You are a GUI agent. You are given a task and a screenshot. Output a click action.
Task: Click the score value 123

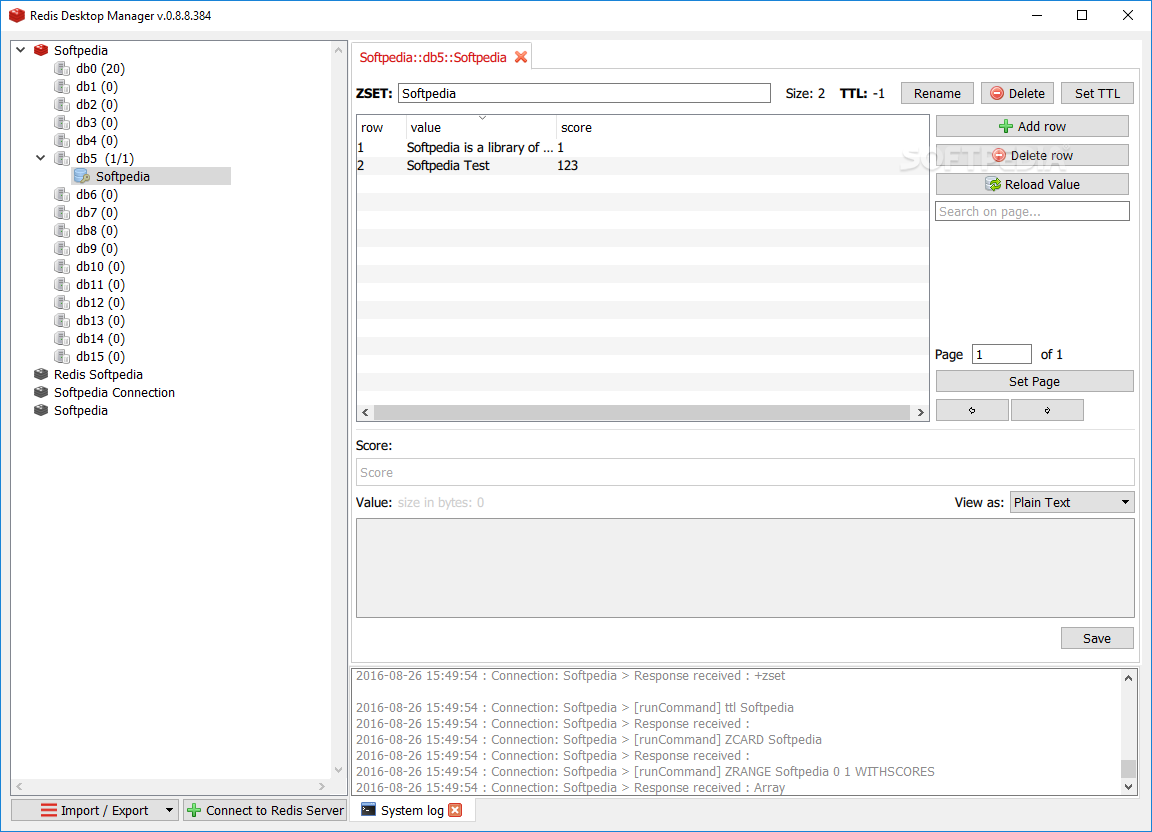click(x=567, y=165)
